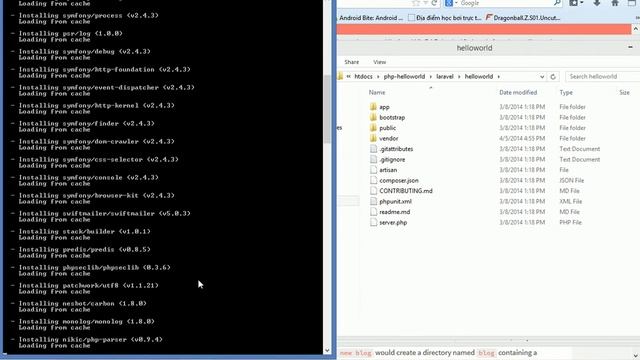Open the app folder icon
The width and height of the screenshot is (640, 360).
point(373,107)
